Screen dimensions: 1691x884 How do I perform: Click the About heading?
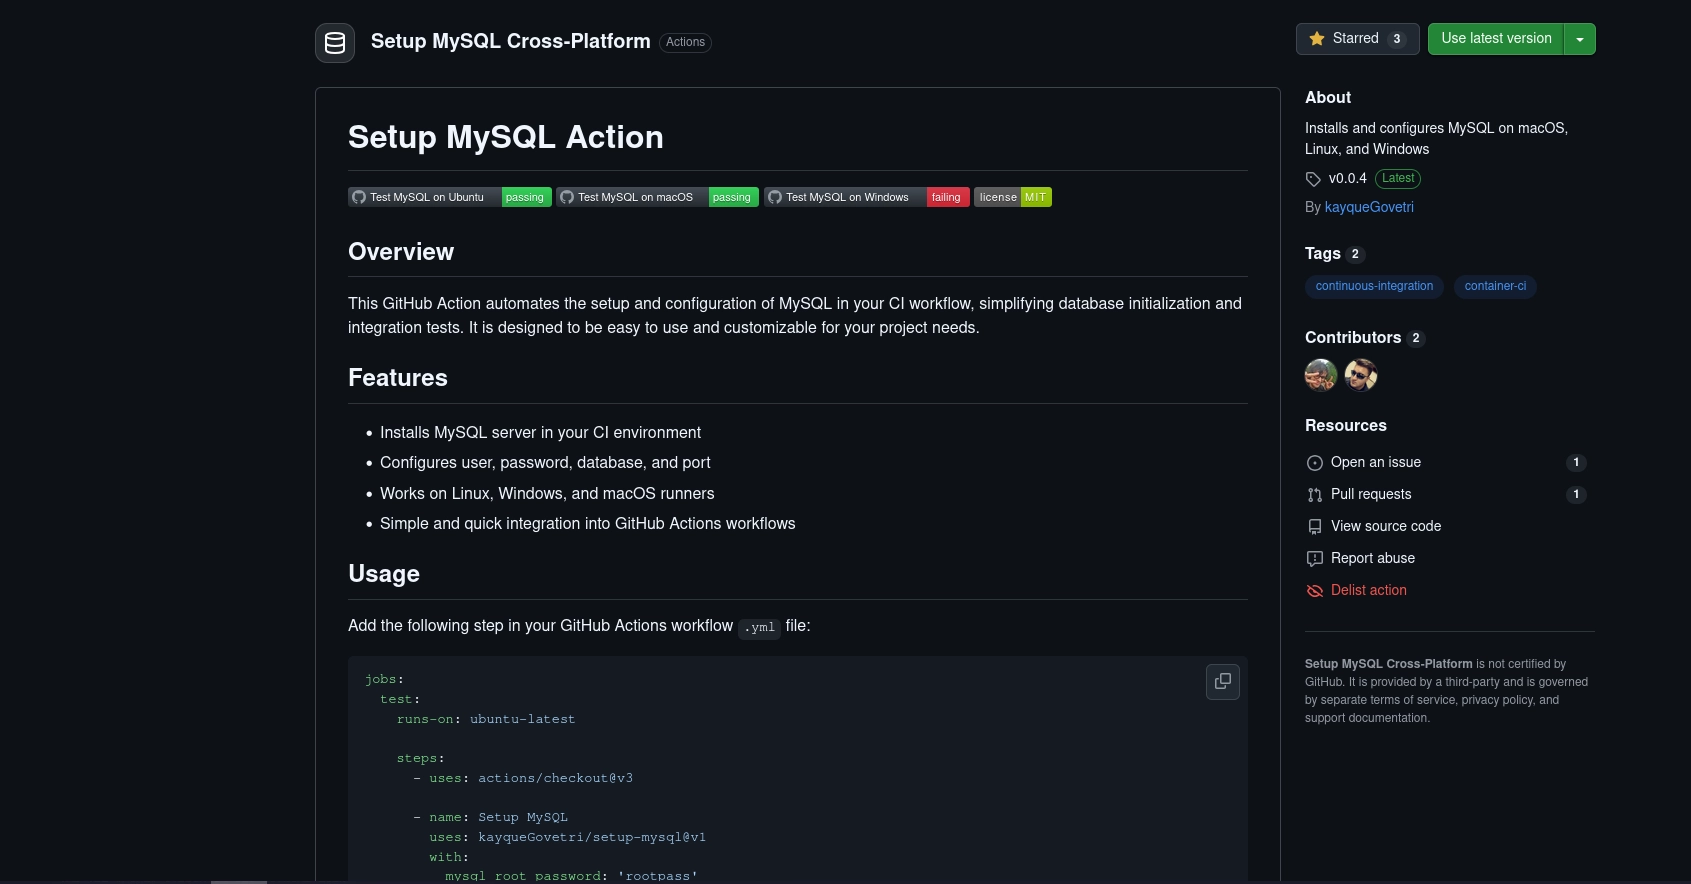(x=1328, y=98)
